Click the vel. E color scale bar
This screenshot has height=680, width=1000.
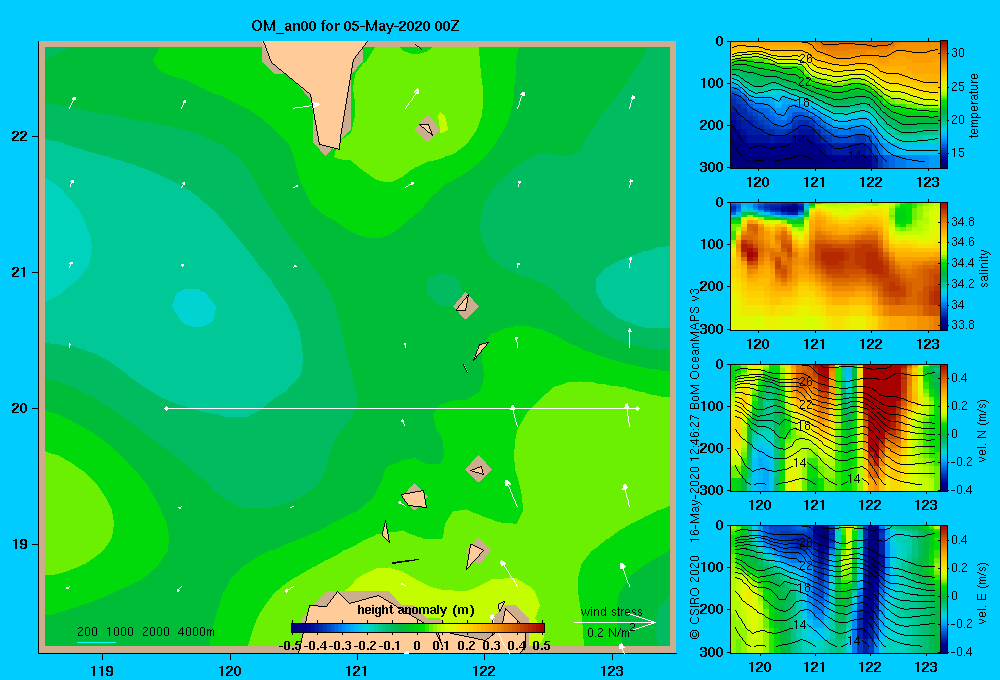[x=944, y=589]
